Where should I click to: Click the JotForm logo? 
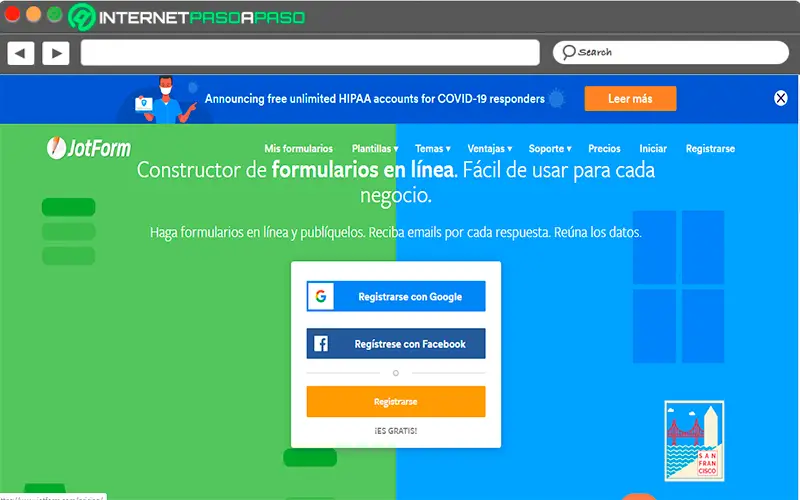coord(89,148)
